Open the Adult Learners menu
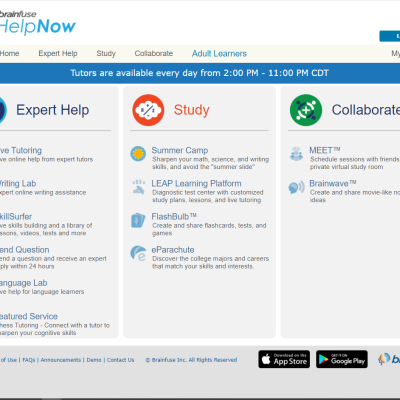Screen dimensions: 400x400 [x=219, y=53]
